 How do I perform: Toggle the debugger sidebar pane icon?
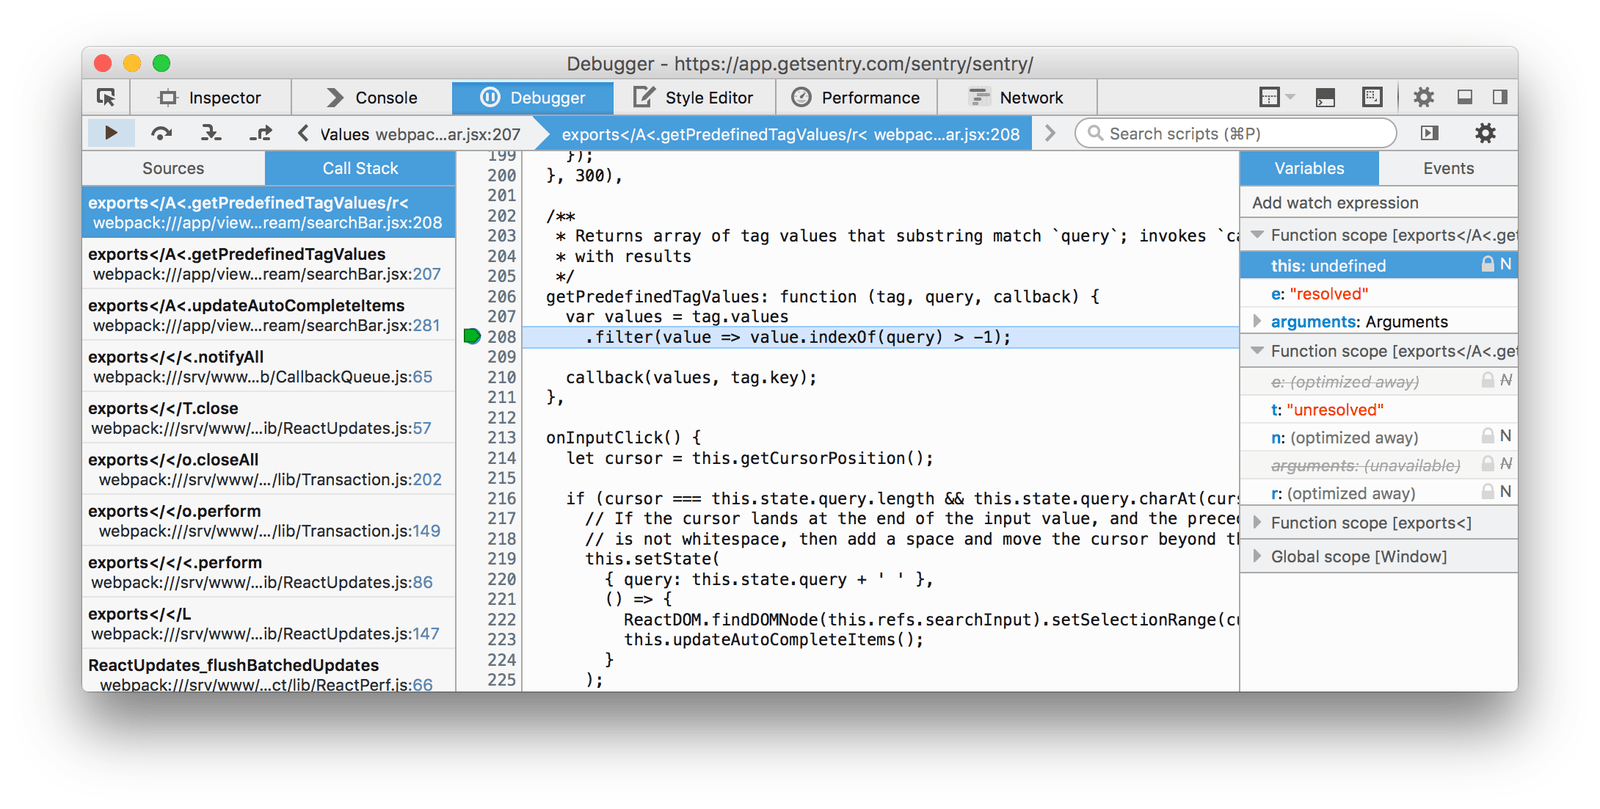tap(1430, 133)
